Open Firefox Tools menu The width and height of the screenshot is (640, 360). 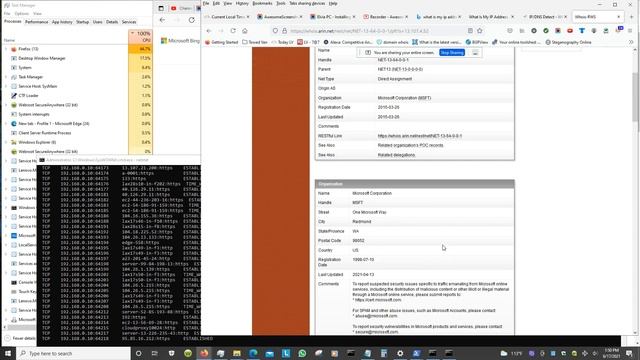[281, 3]
